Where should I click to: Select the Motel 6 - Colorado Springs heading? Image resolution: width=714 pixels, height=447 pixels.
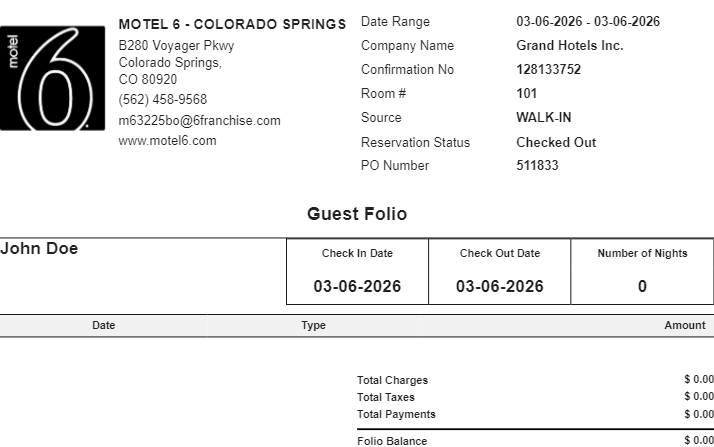[x=232, y=24]
